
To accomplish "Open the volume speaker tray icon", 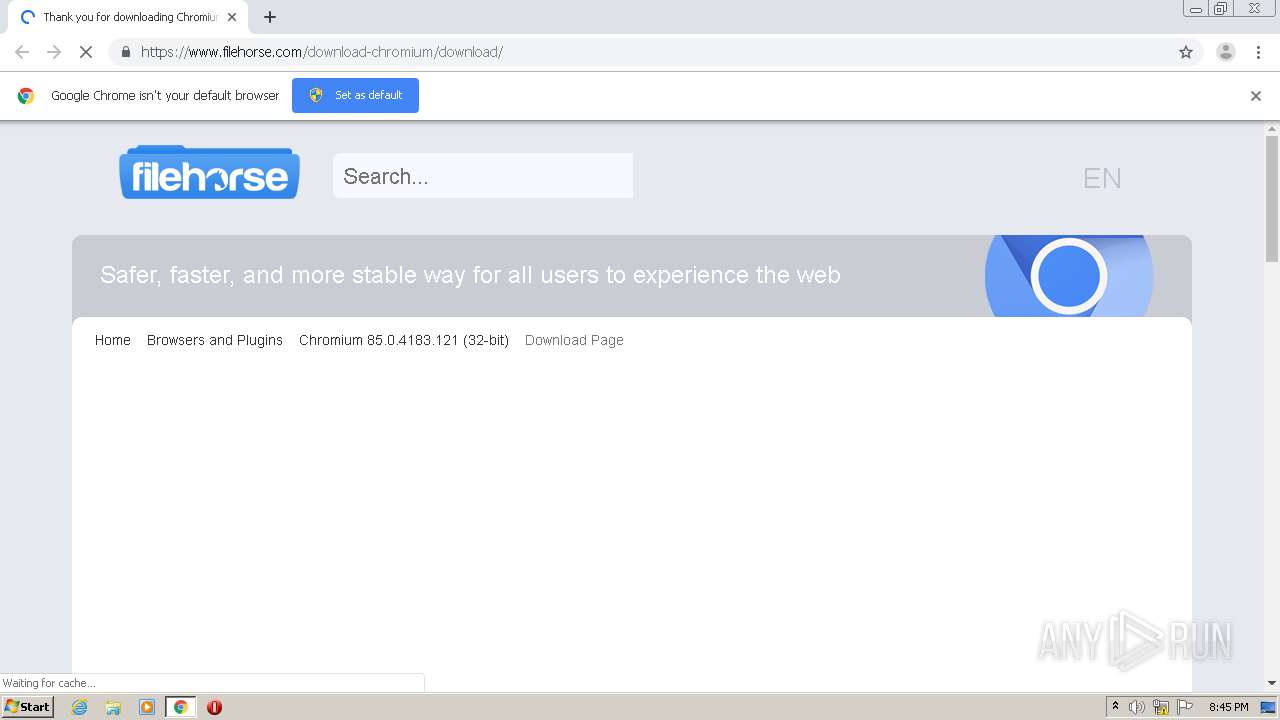I will 1137,707.
